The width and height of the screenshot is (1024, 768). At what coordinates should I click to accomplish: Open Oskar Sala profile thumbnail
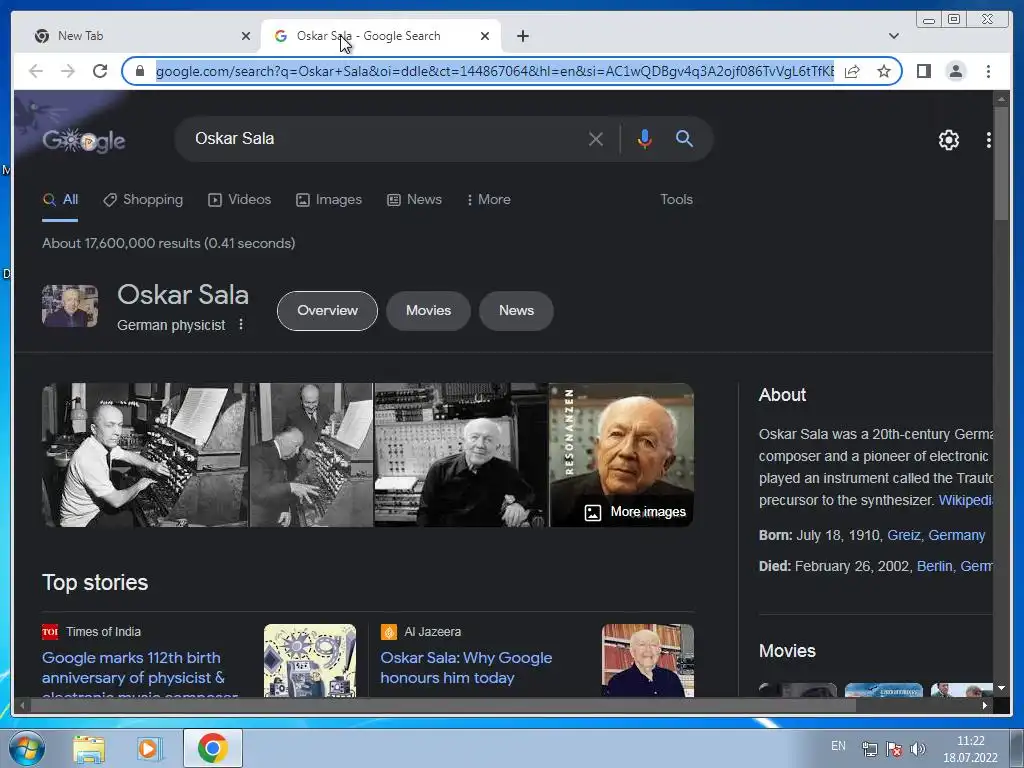tap(70, 306)
